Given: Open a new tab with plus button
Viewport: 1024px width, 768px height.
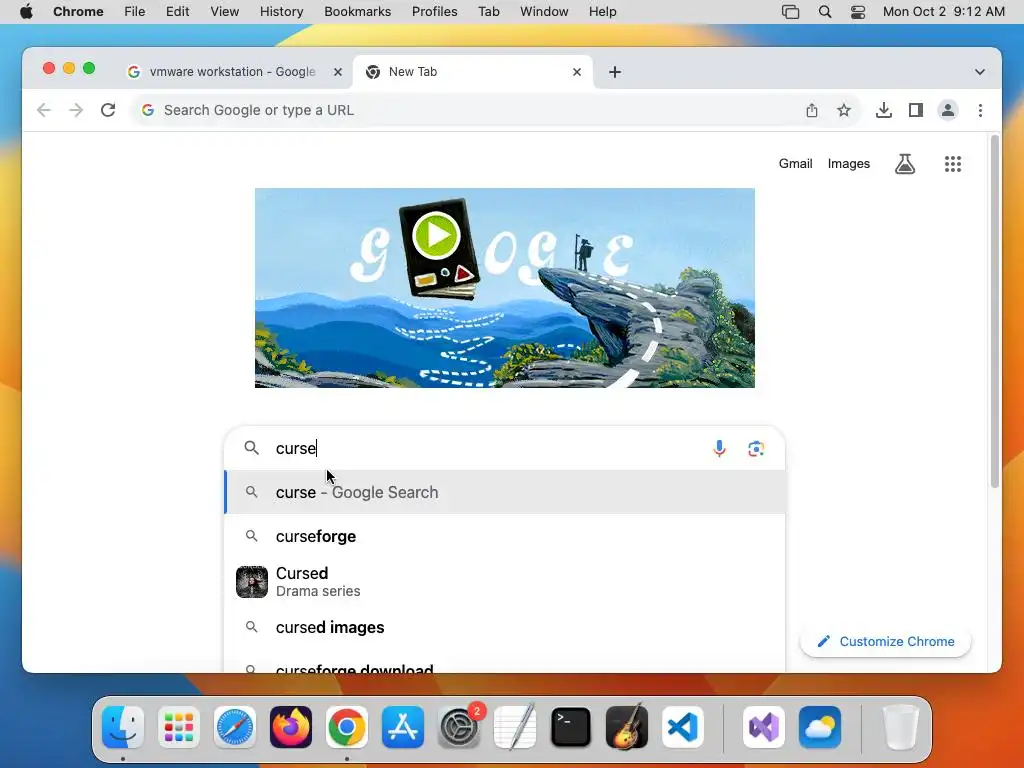Looking at the screenshot, I should pos(615,72).
